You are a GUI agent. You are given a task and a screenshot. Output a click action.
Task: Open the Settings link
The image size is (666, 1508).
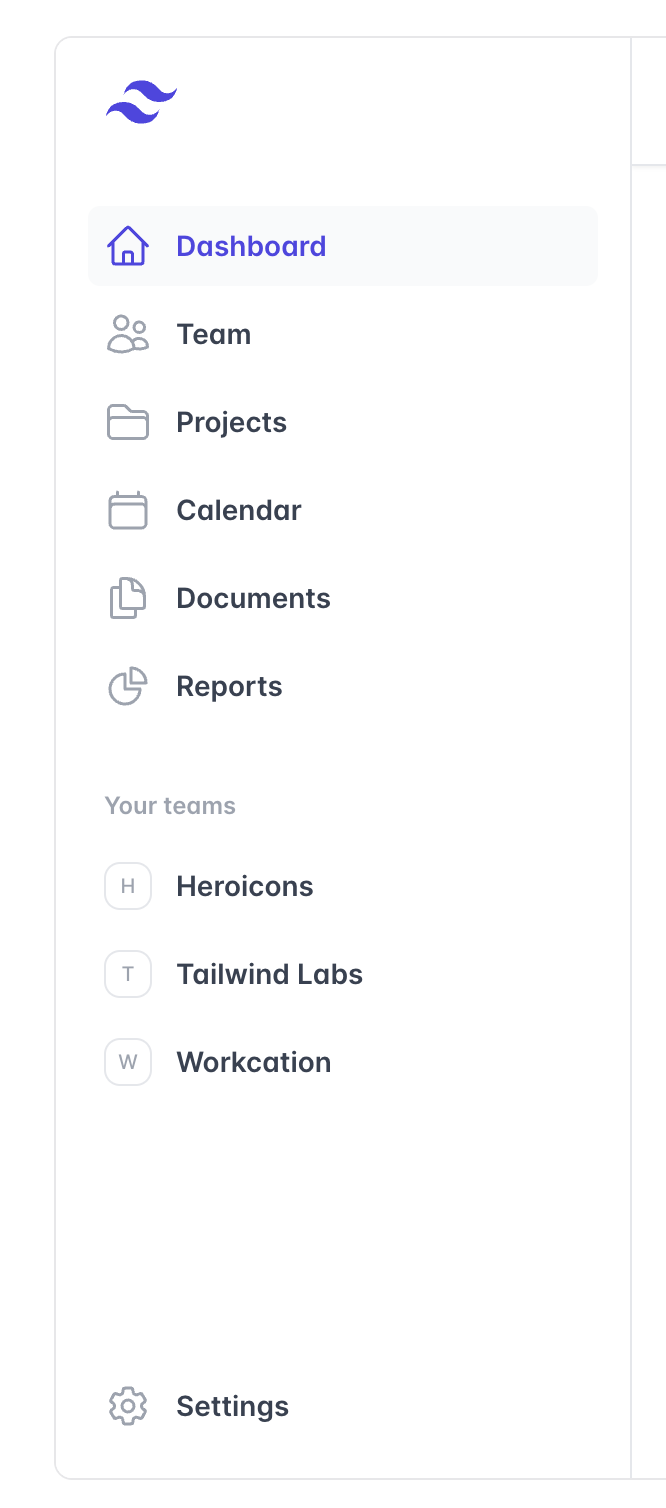pyautogui.click(x=232, y=1406)
